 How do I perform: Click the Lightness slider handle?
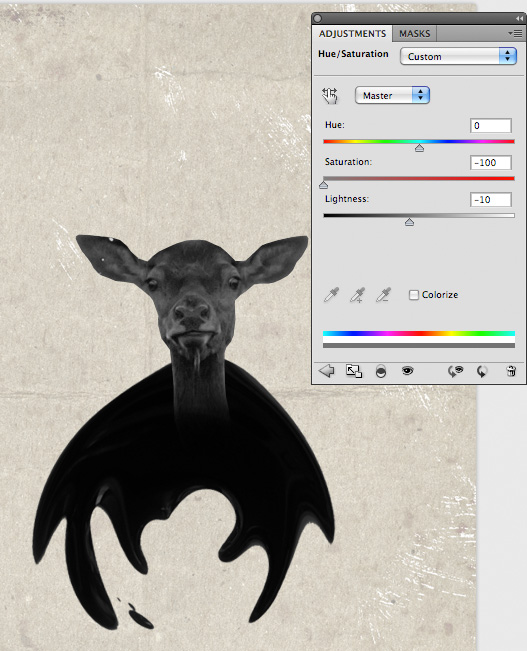click(409, 222)
